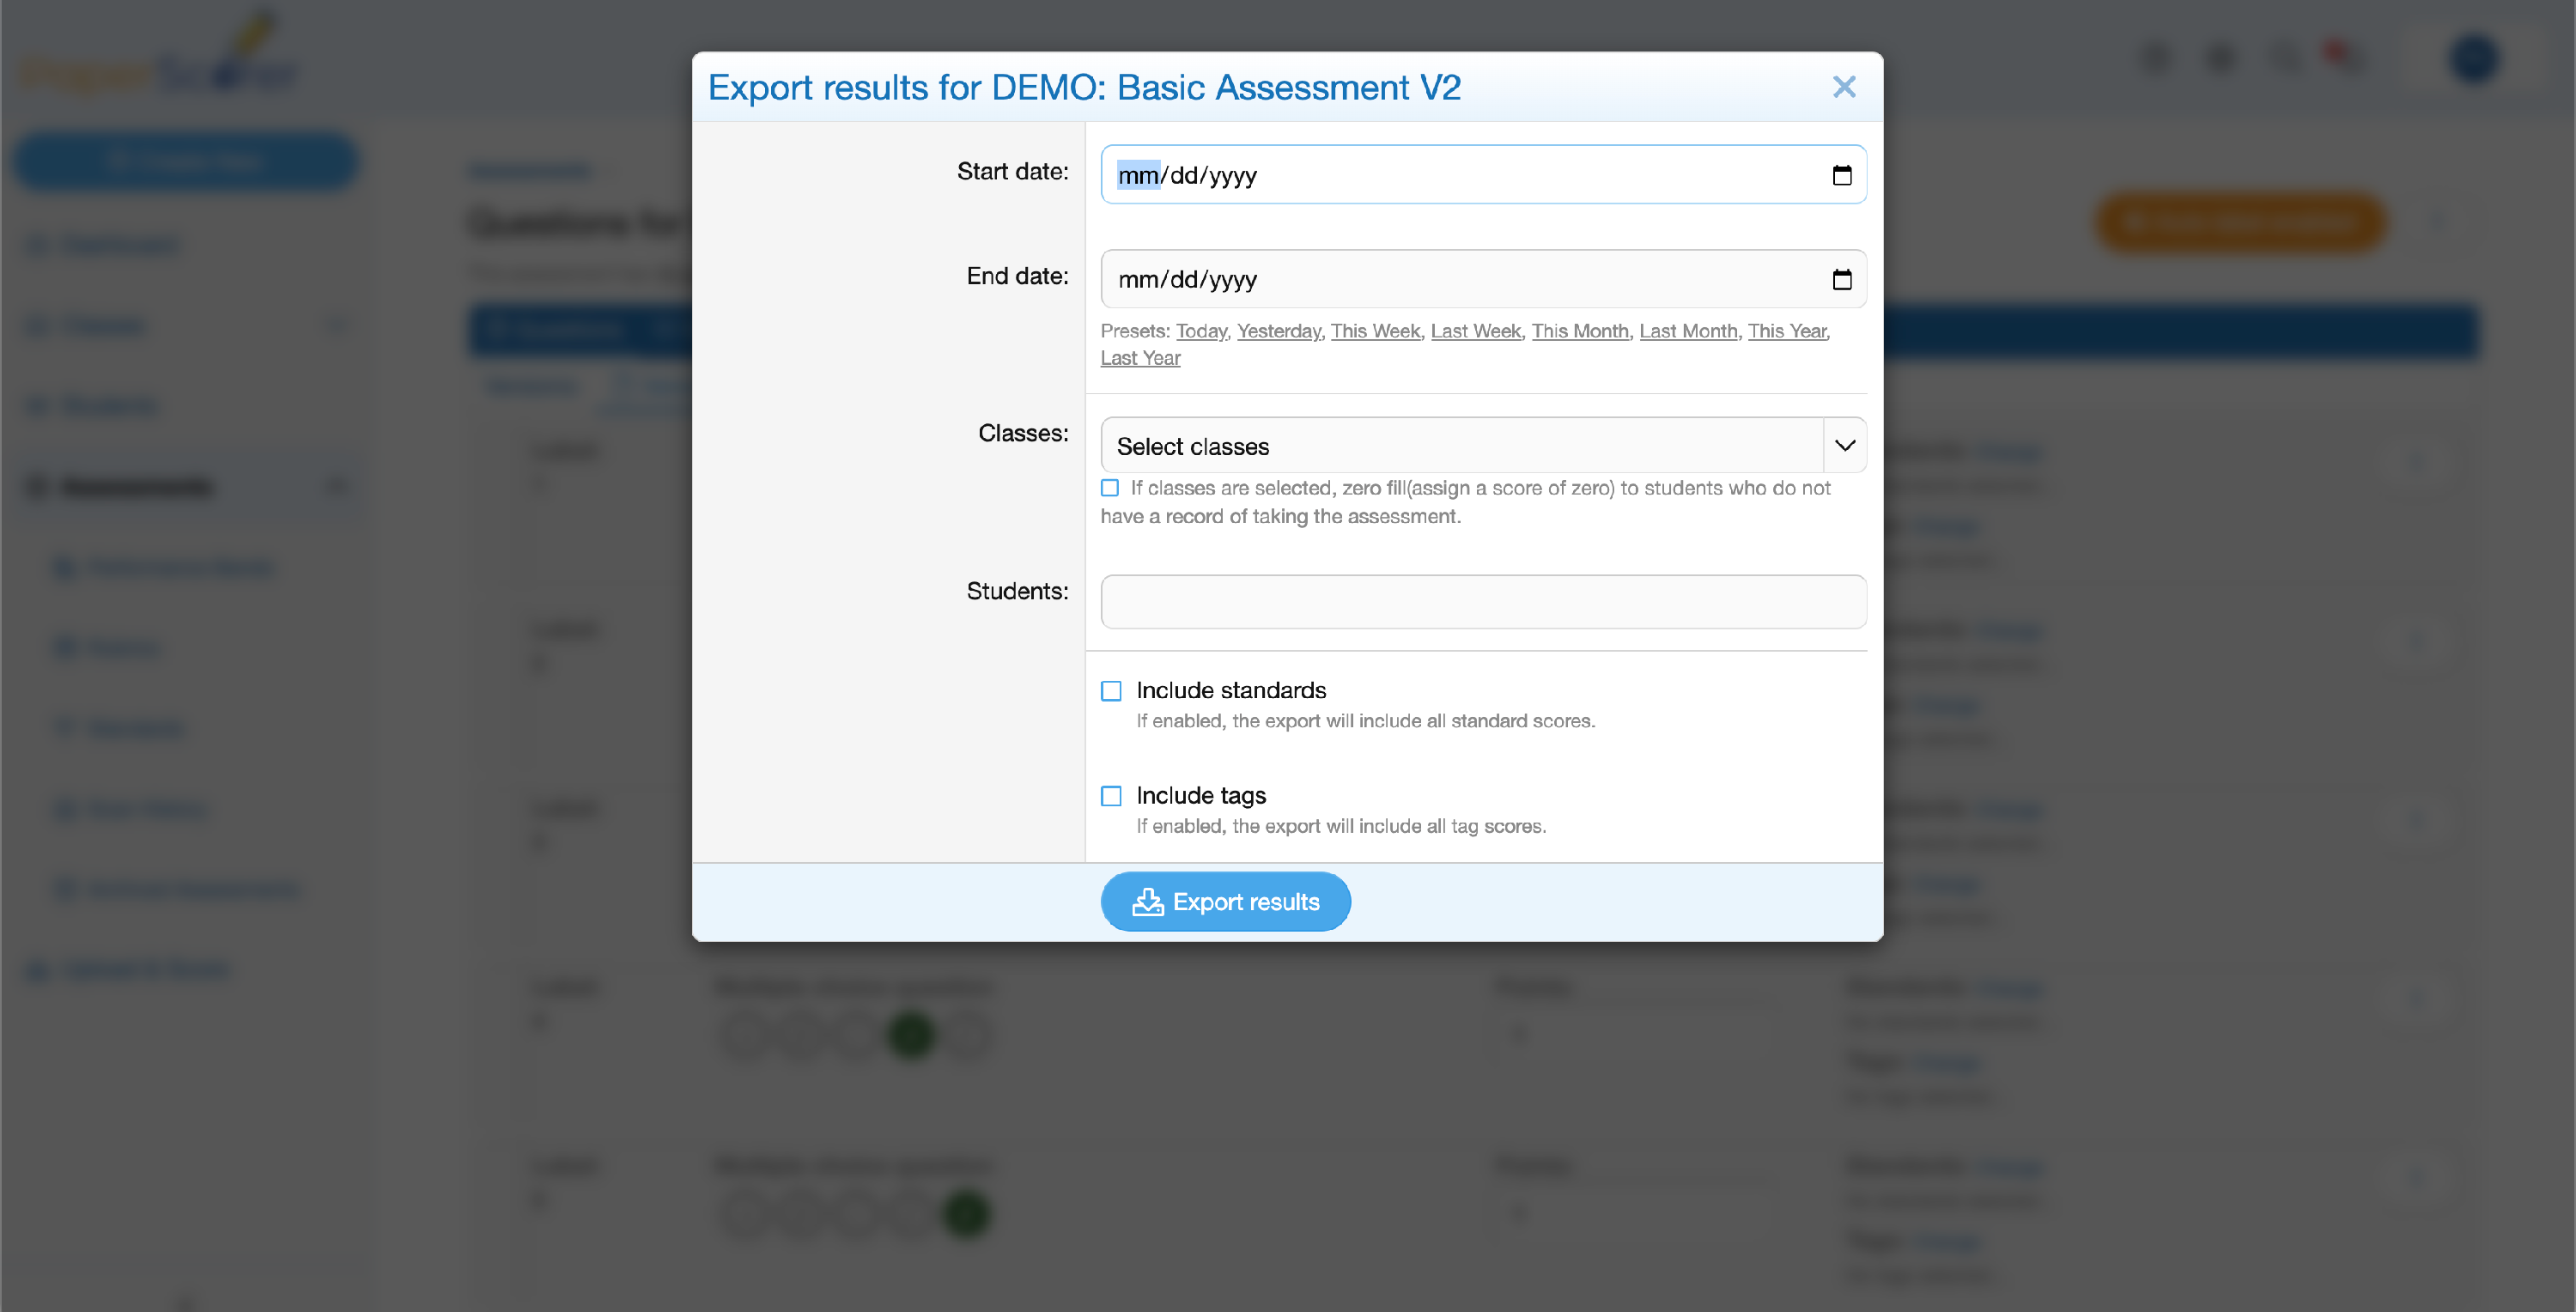Select the mm segment of Start date
2576x1312 pixels.
point(1138,175)
